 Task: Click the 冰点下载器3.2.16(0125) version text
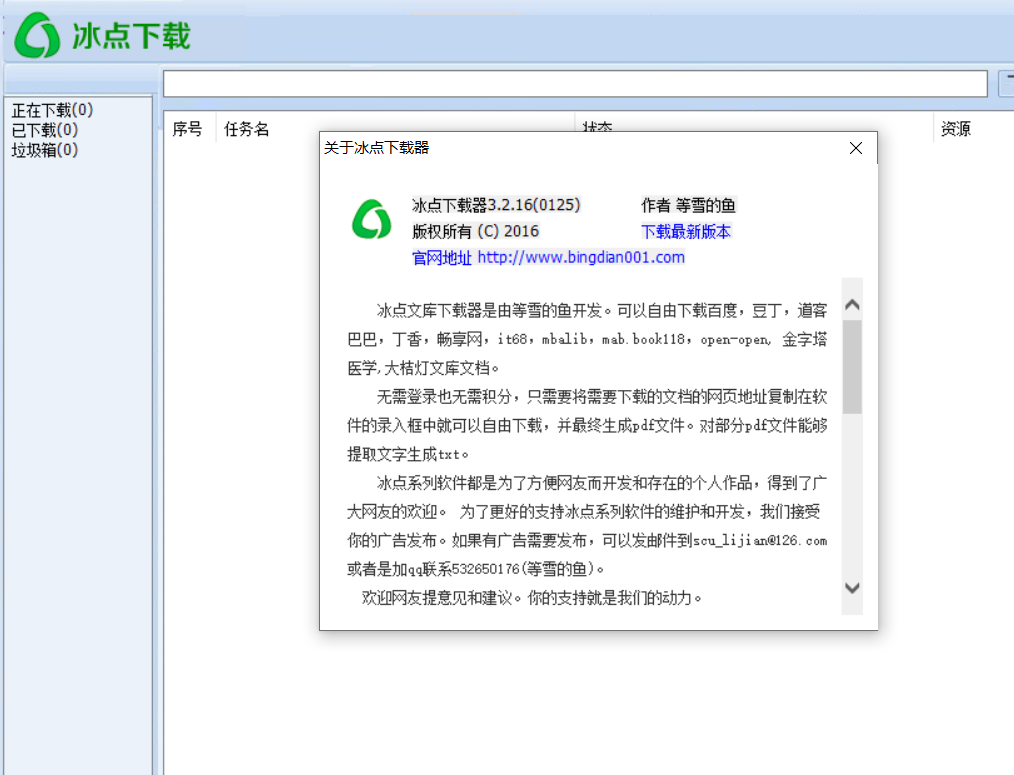coord(496,205)
